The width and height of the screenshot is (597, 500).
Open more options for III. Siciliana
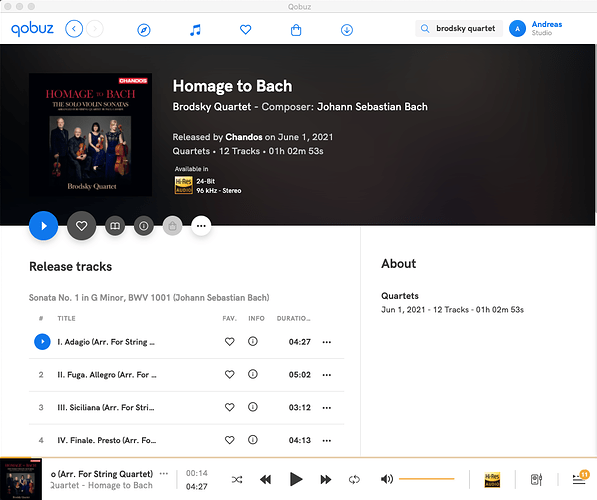coord(327,407)
